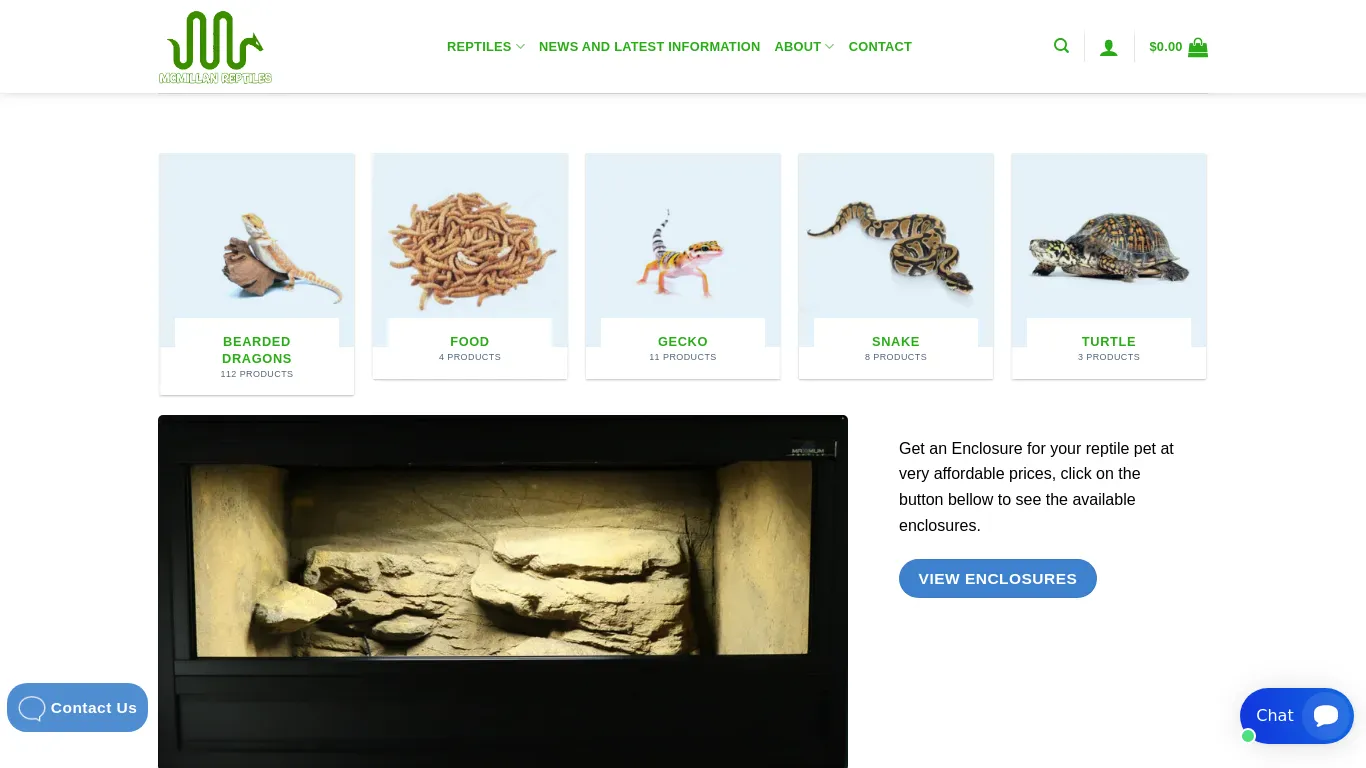Open the search magnifier icon
This screenshot has height=768, width=1366.
[1061, 46]
